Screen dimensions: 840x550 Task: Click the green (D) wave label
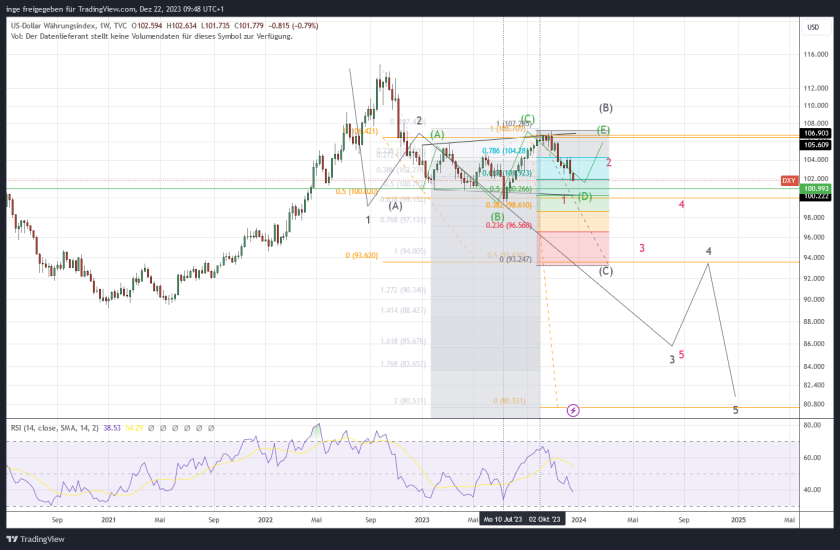point(585,196)
